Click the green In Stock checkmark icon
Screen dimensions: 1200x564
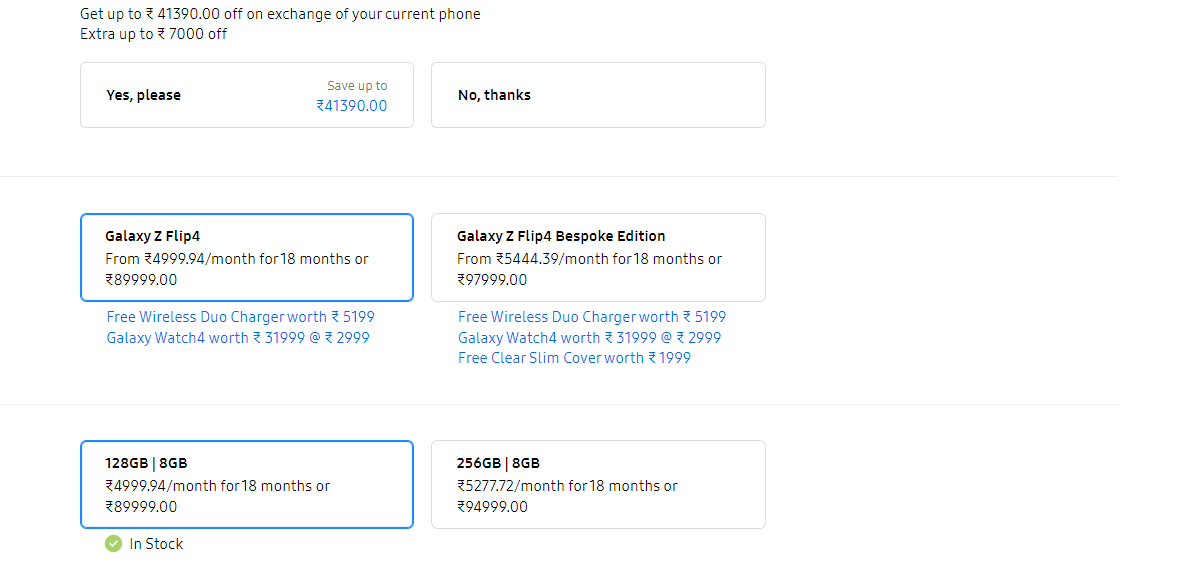[113, 544]
